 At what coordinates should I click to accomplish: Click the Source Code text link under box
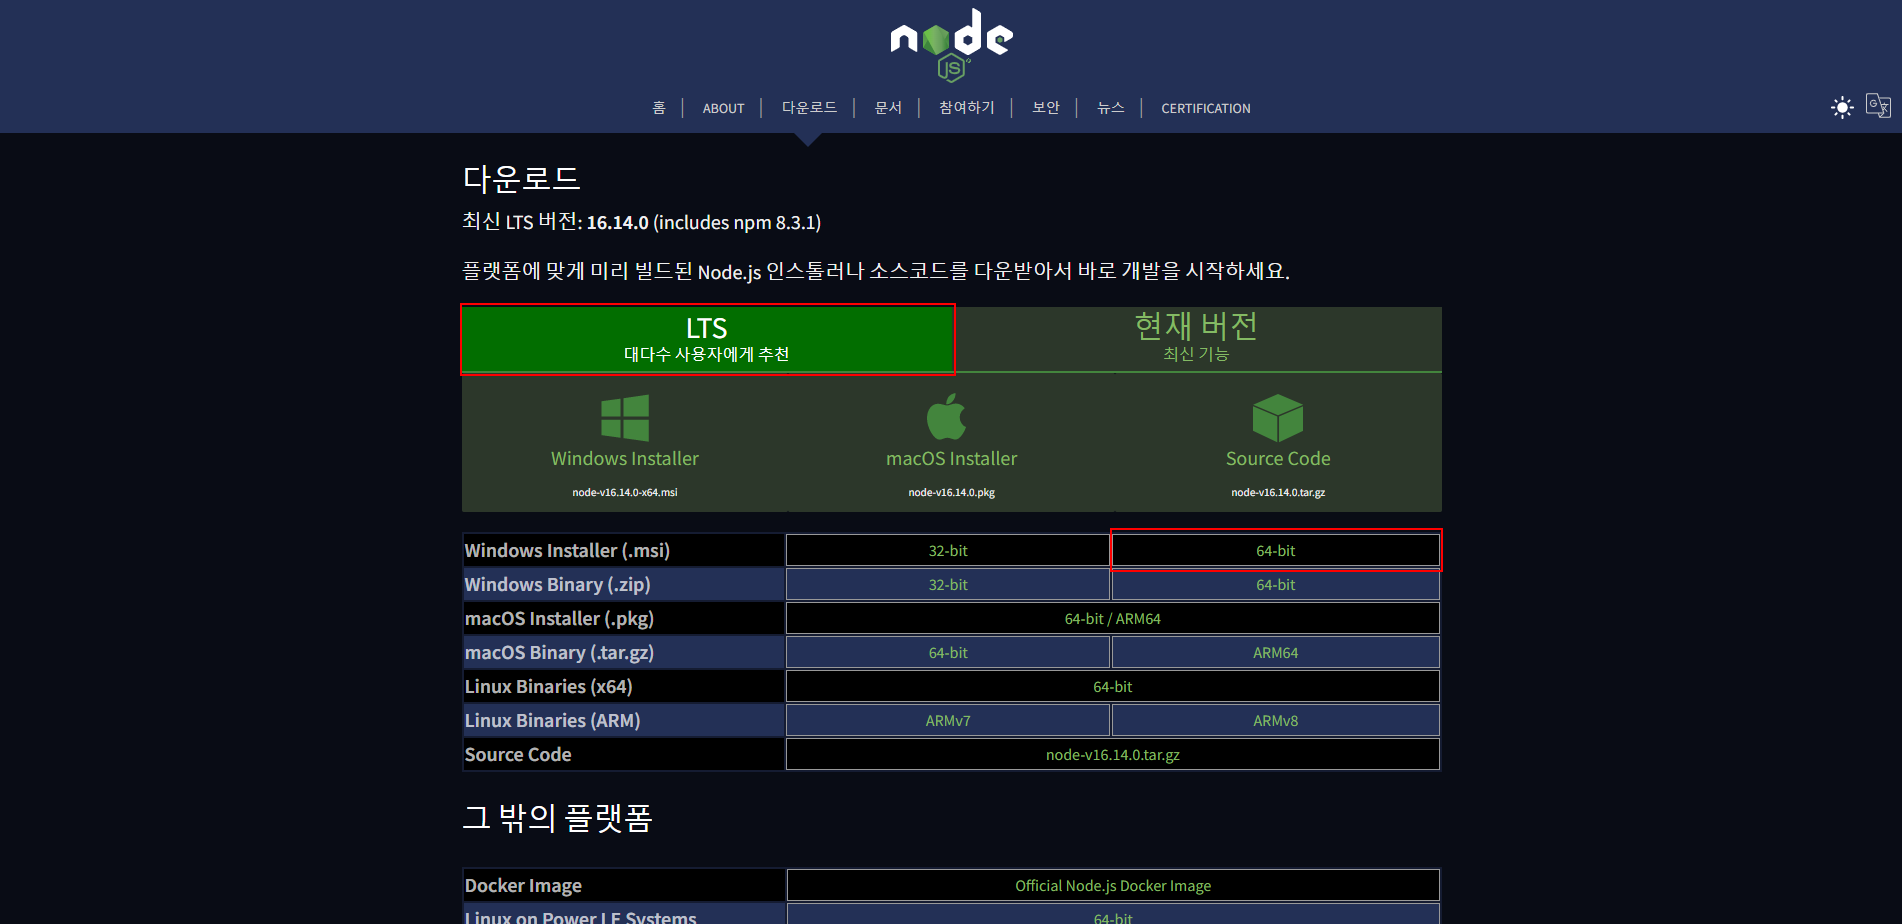[x=1278, y=459]
